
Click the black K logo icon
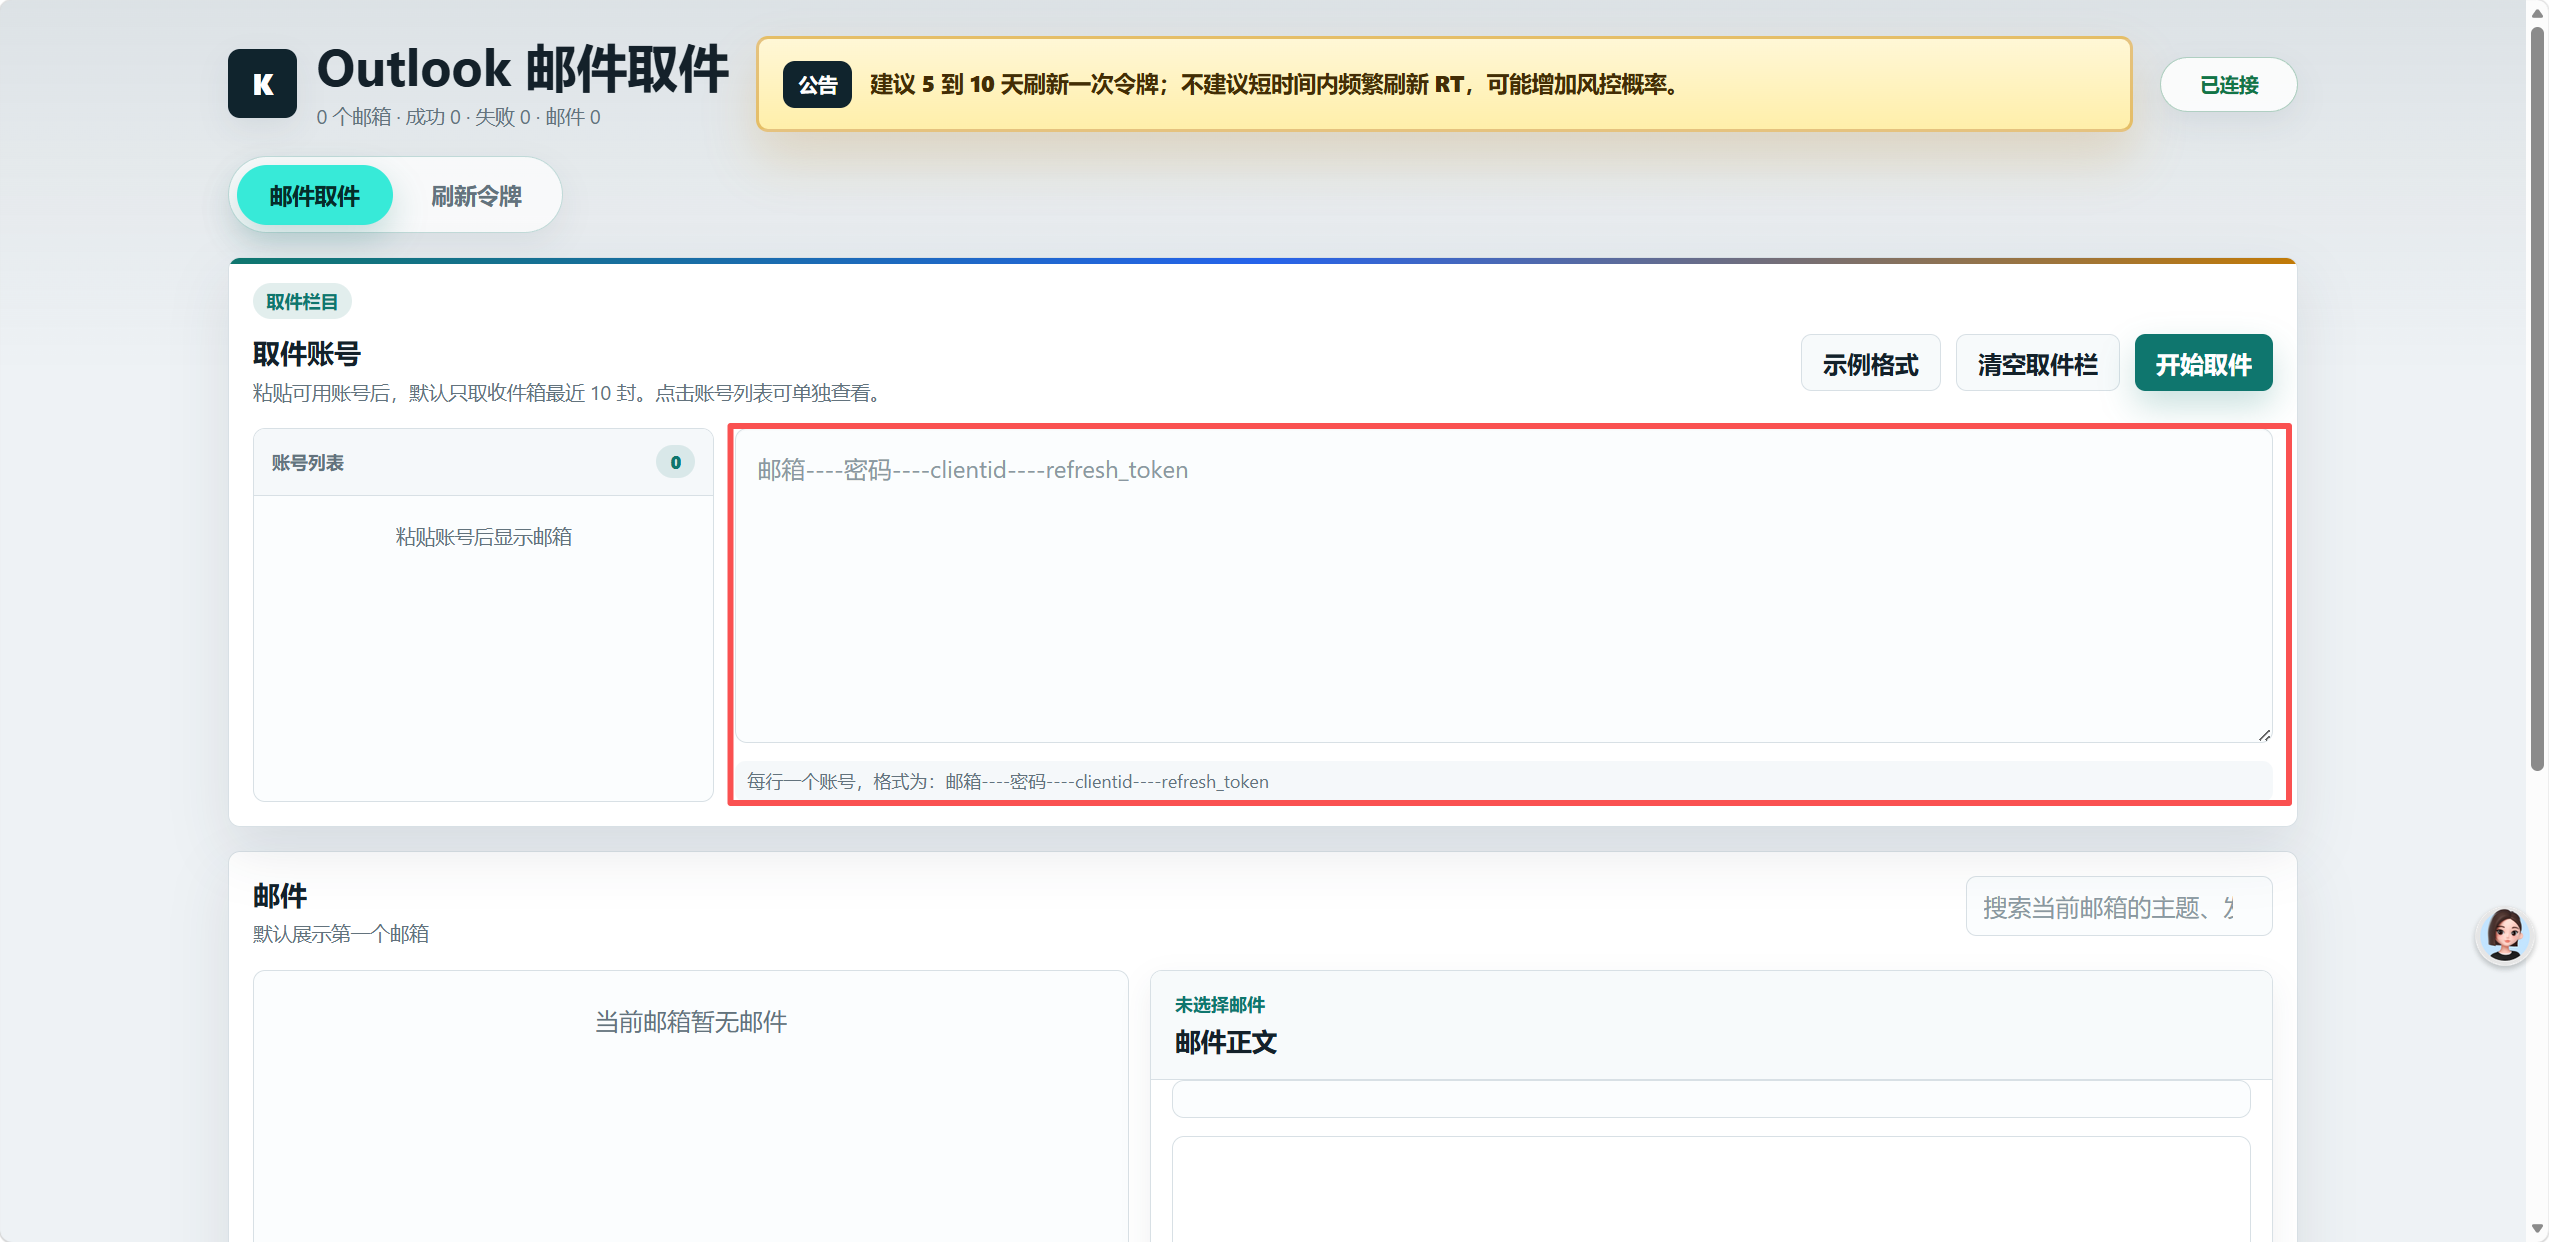pos(262,84)
